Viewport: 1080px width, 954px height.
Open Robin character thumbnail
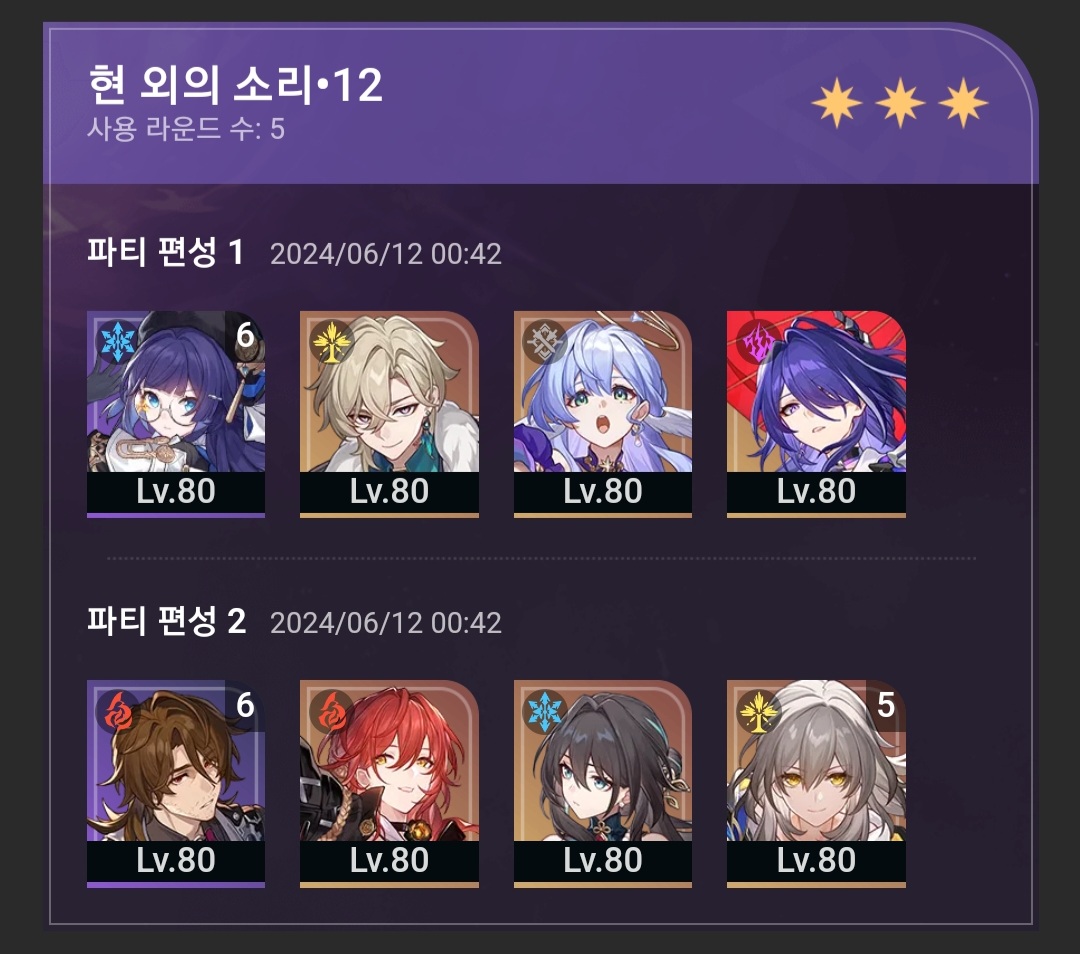click(603, 413)
